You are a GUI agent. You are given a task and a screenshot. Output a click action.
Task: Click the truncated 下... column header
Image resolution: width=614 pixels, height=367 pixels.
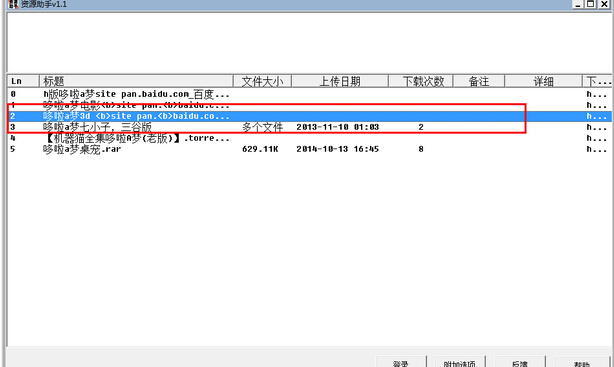[597, 81]
